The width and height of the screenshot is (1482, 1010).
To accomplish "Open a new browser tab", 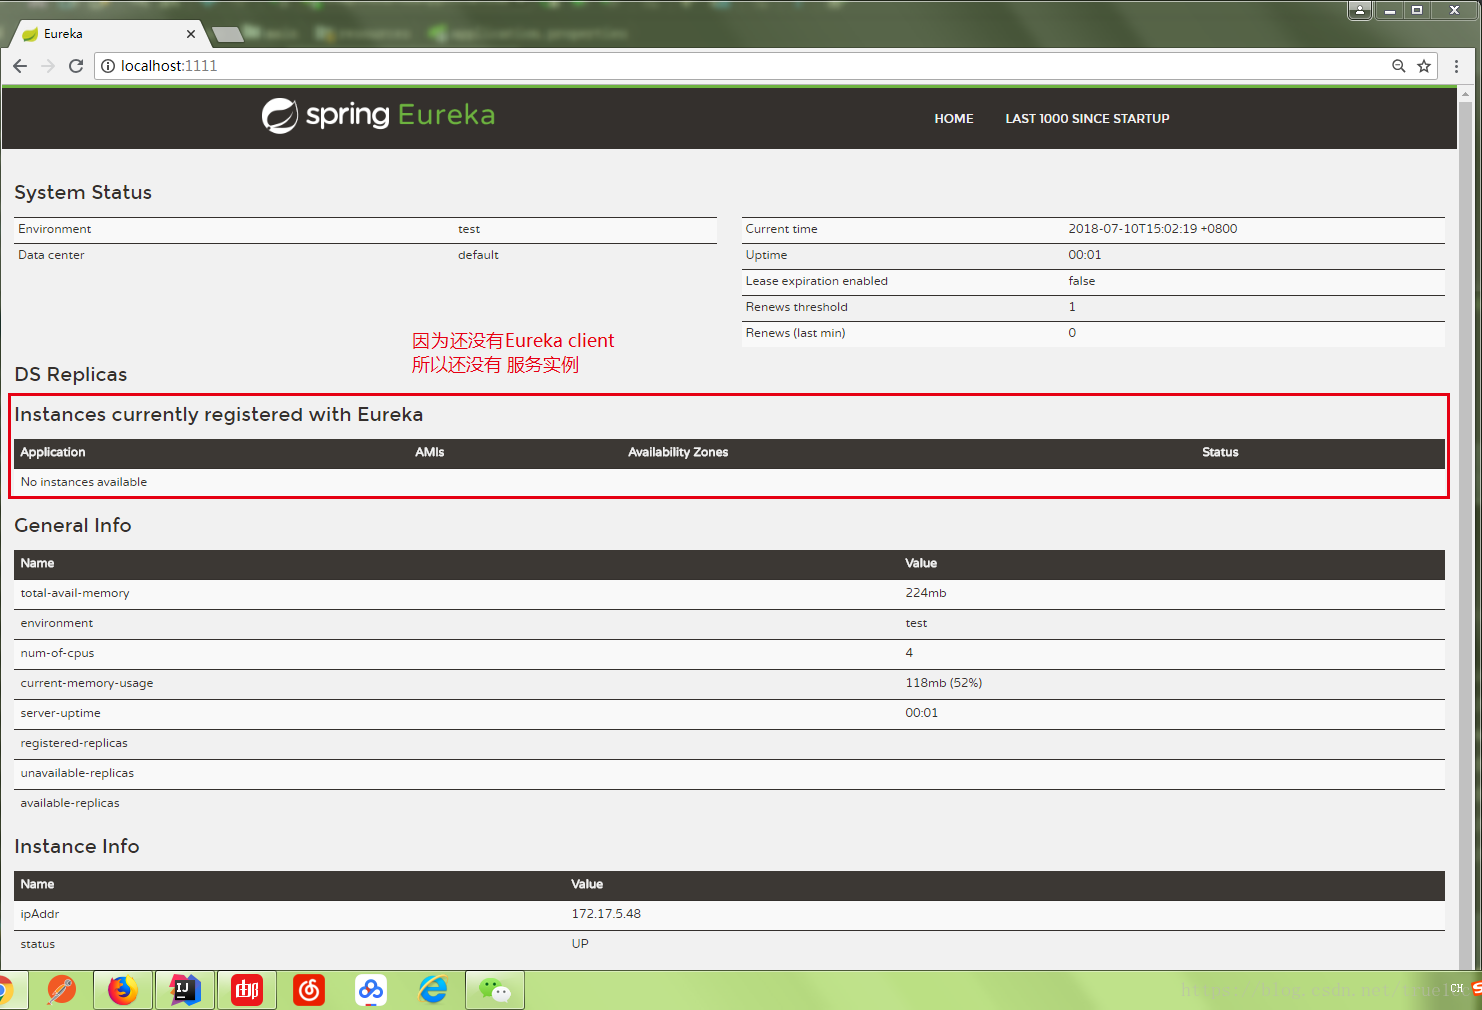I will coord(228,35).
